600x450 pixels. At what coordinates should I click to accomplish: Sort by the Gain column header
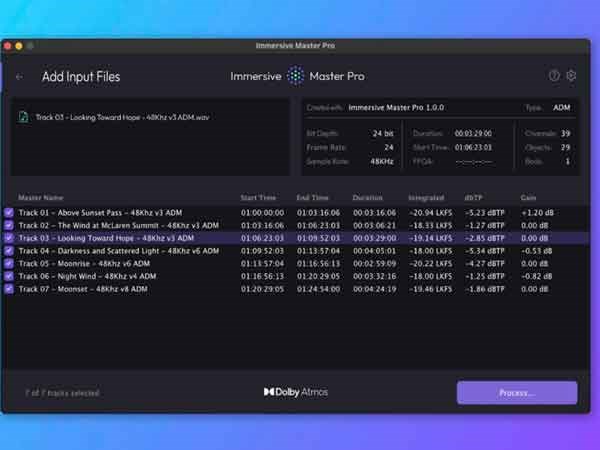(x=528, y=198)
